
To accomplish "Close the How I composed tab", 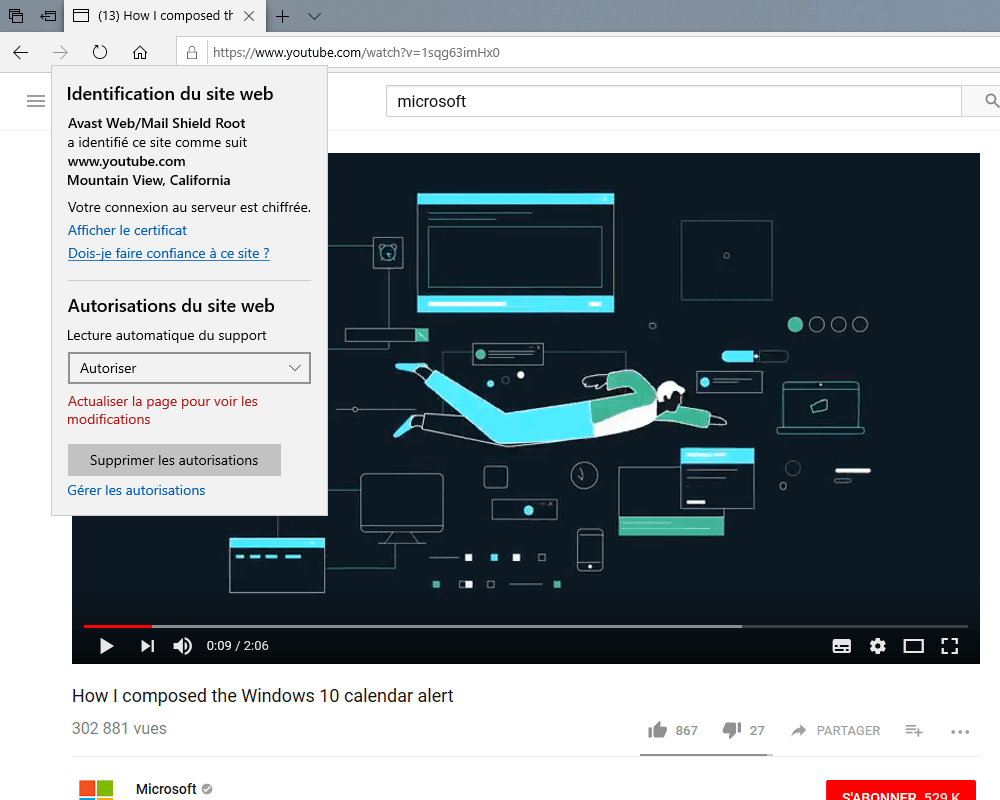I will click(x=249, y=16).
